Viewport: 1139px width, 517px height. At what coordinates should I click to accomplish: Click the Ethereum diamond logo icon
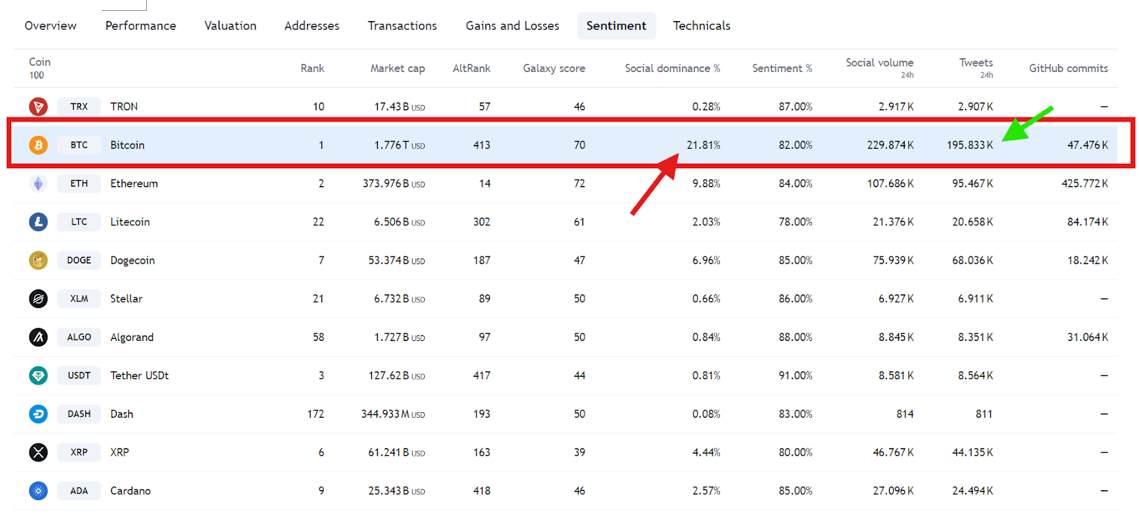pos(38,183)
